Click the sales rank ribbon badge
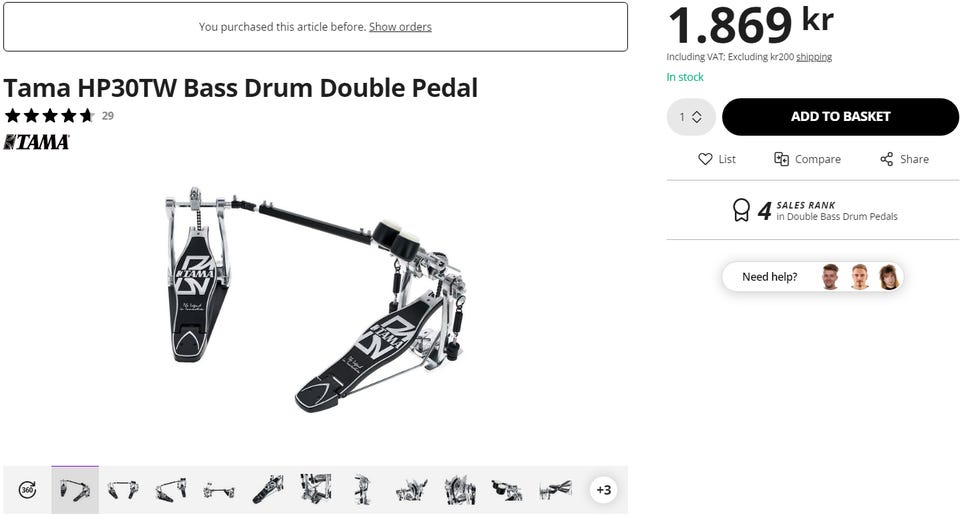This screenshot has width=960, height=516. (741, 210)
